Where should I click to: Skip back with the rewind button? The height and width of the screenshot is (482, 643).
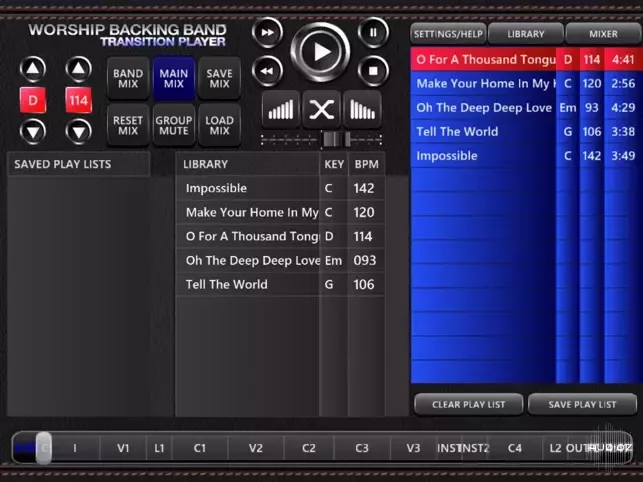267,71
